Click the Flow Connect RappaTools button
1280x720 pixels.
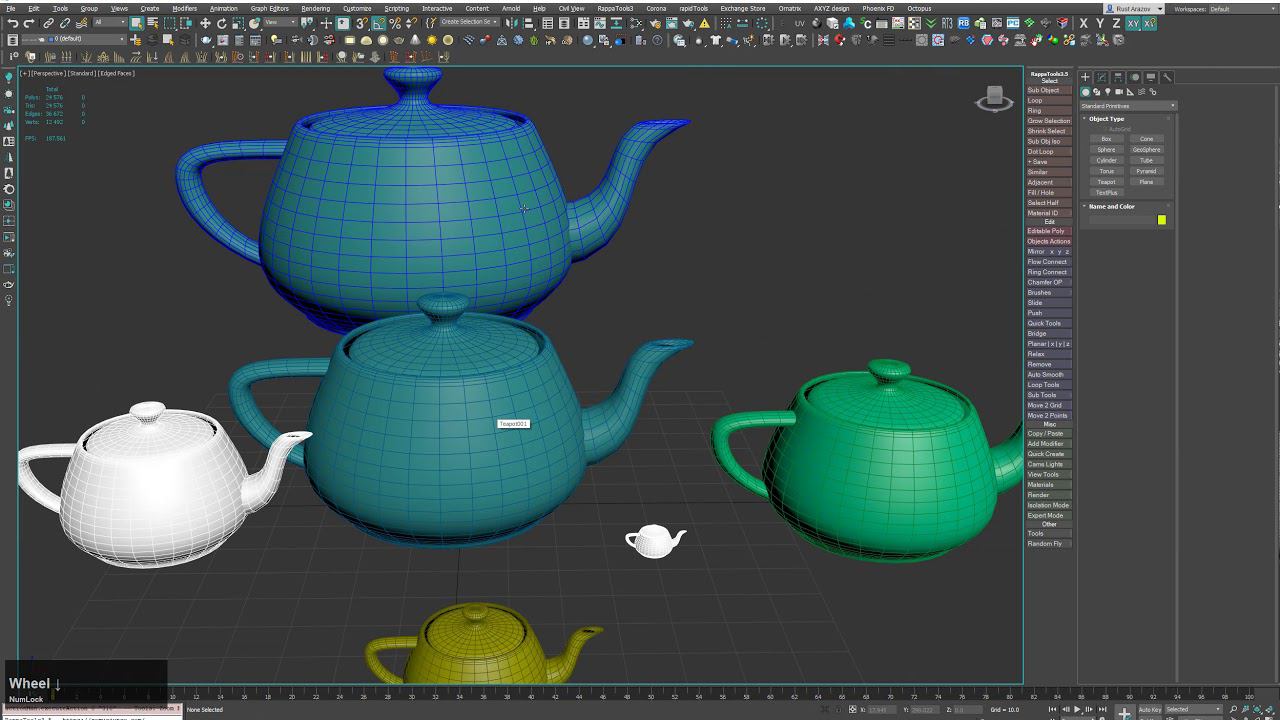pyautogui.click(x=1049, y=262)
